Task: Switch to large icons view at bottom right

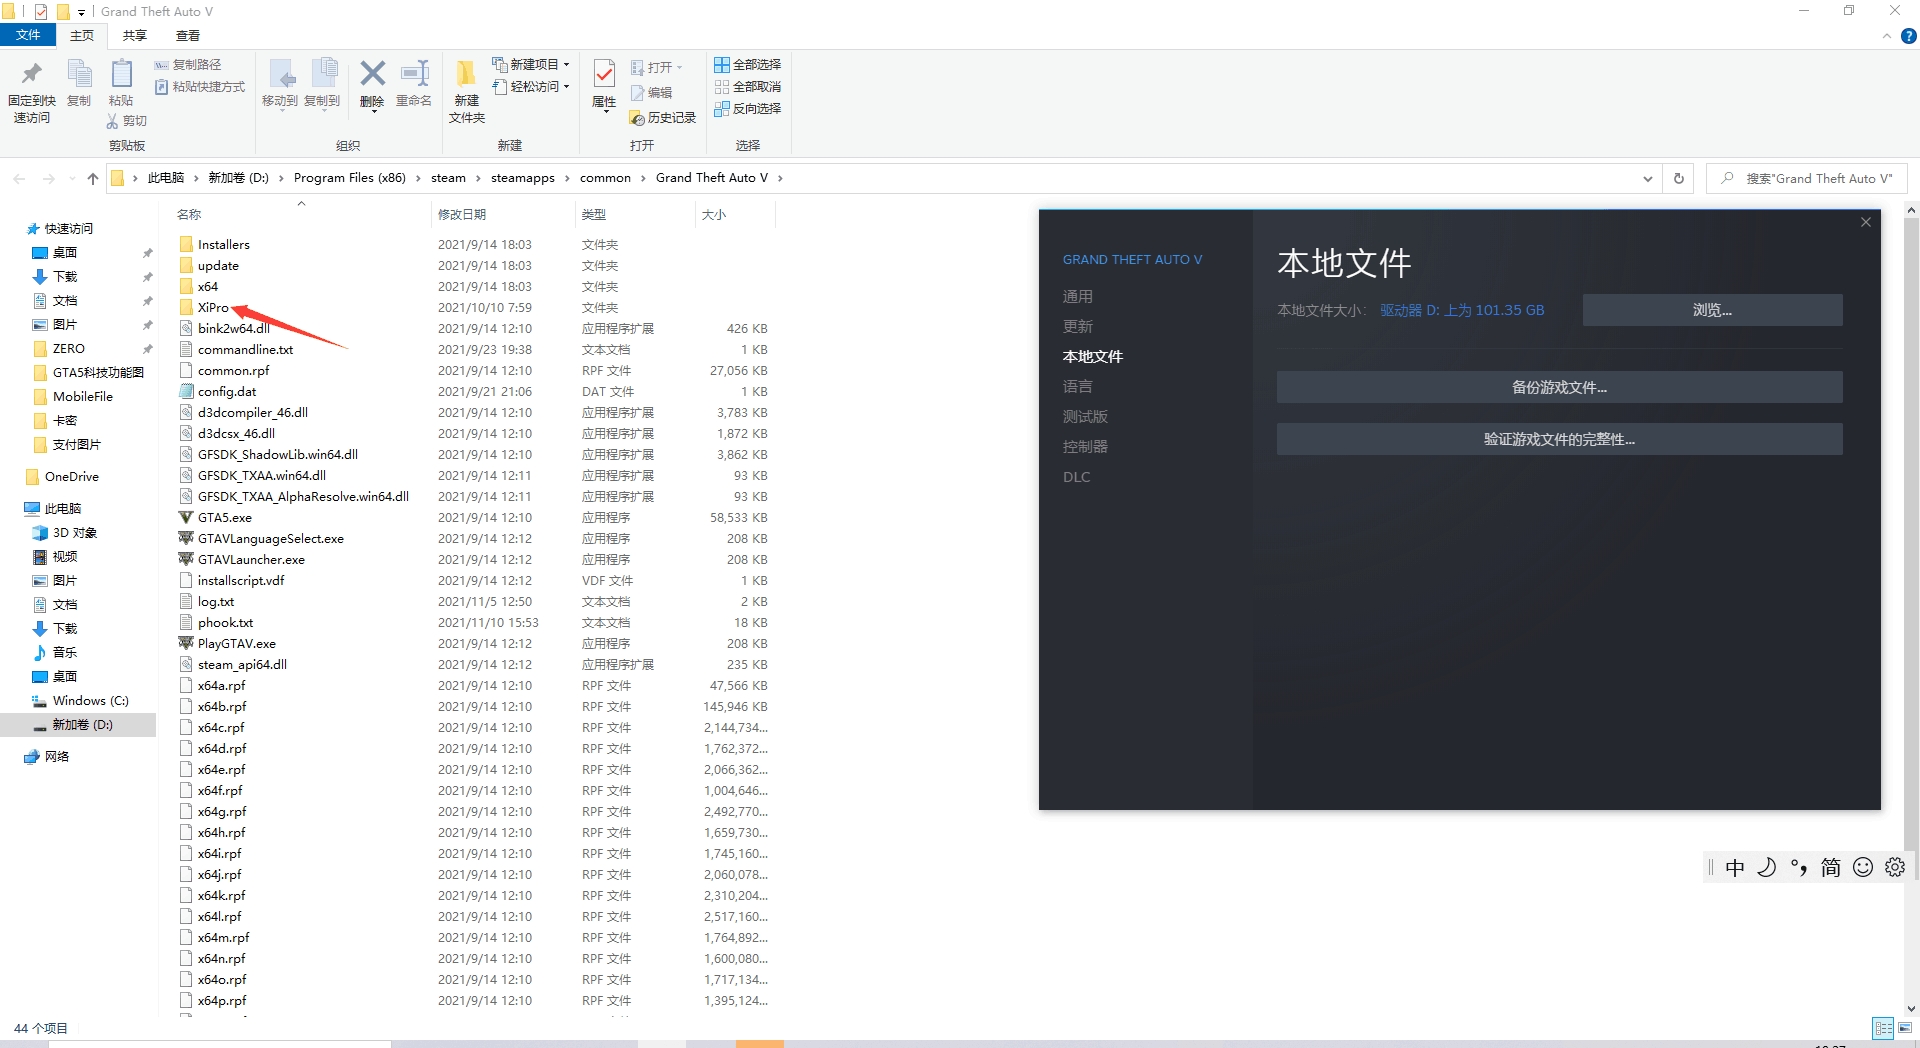Action: point(1905,1028)
